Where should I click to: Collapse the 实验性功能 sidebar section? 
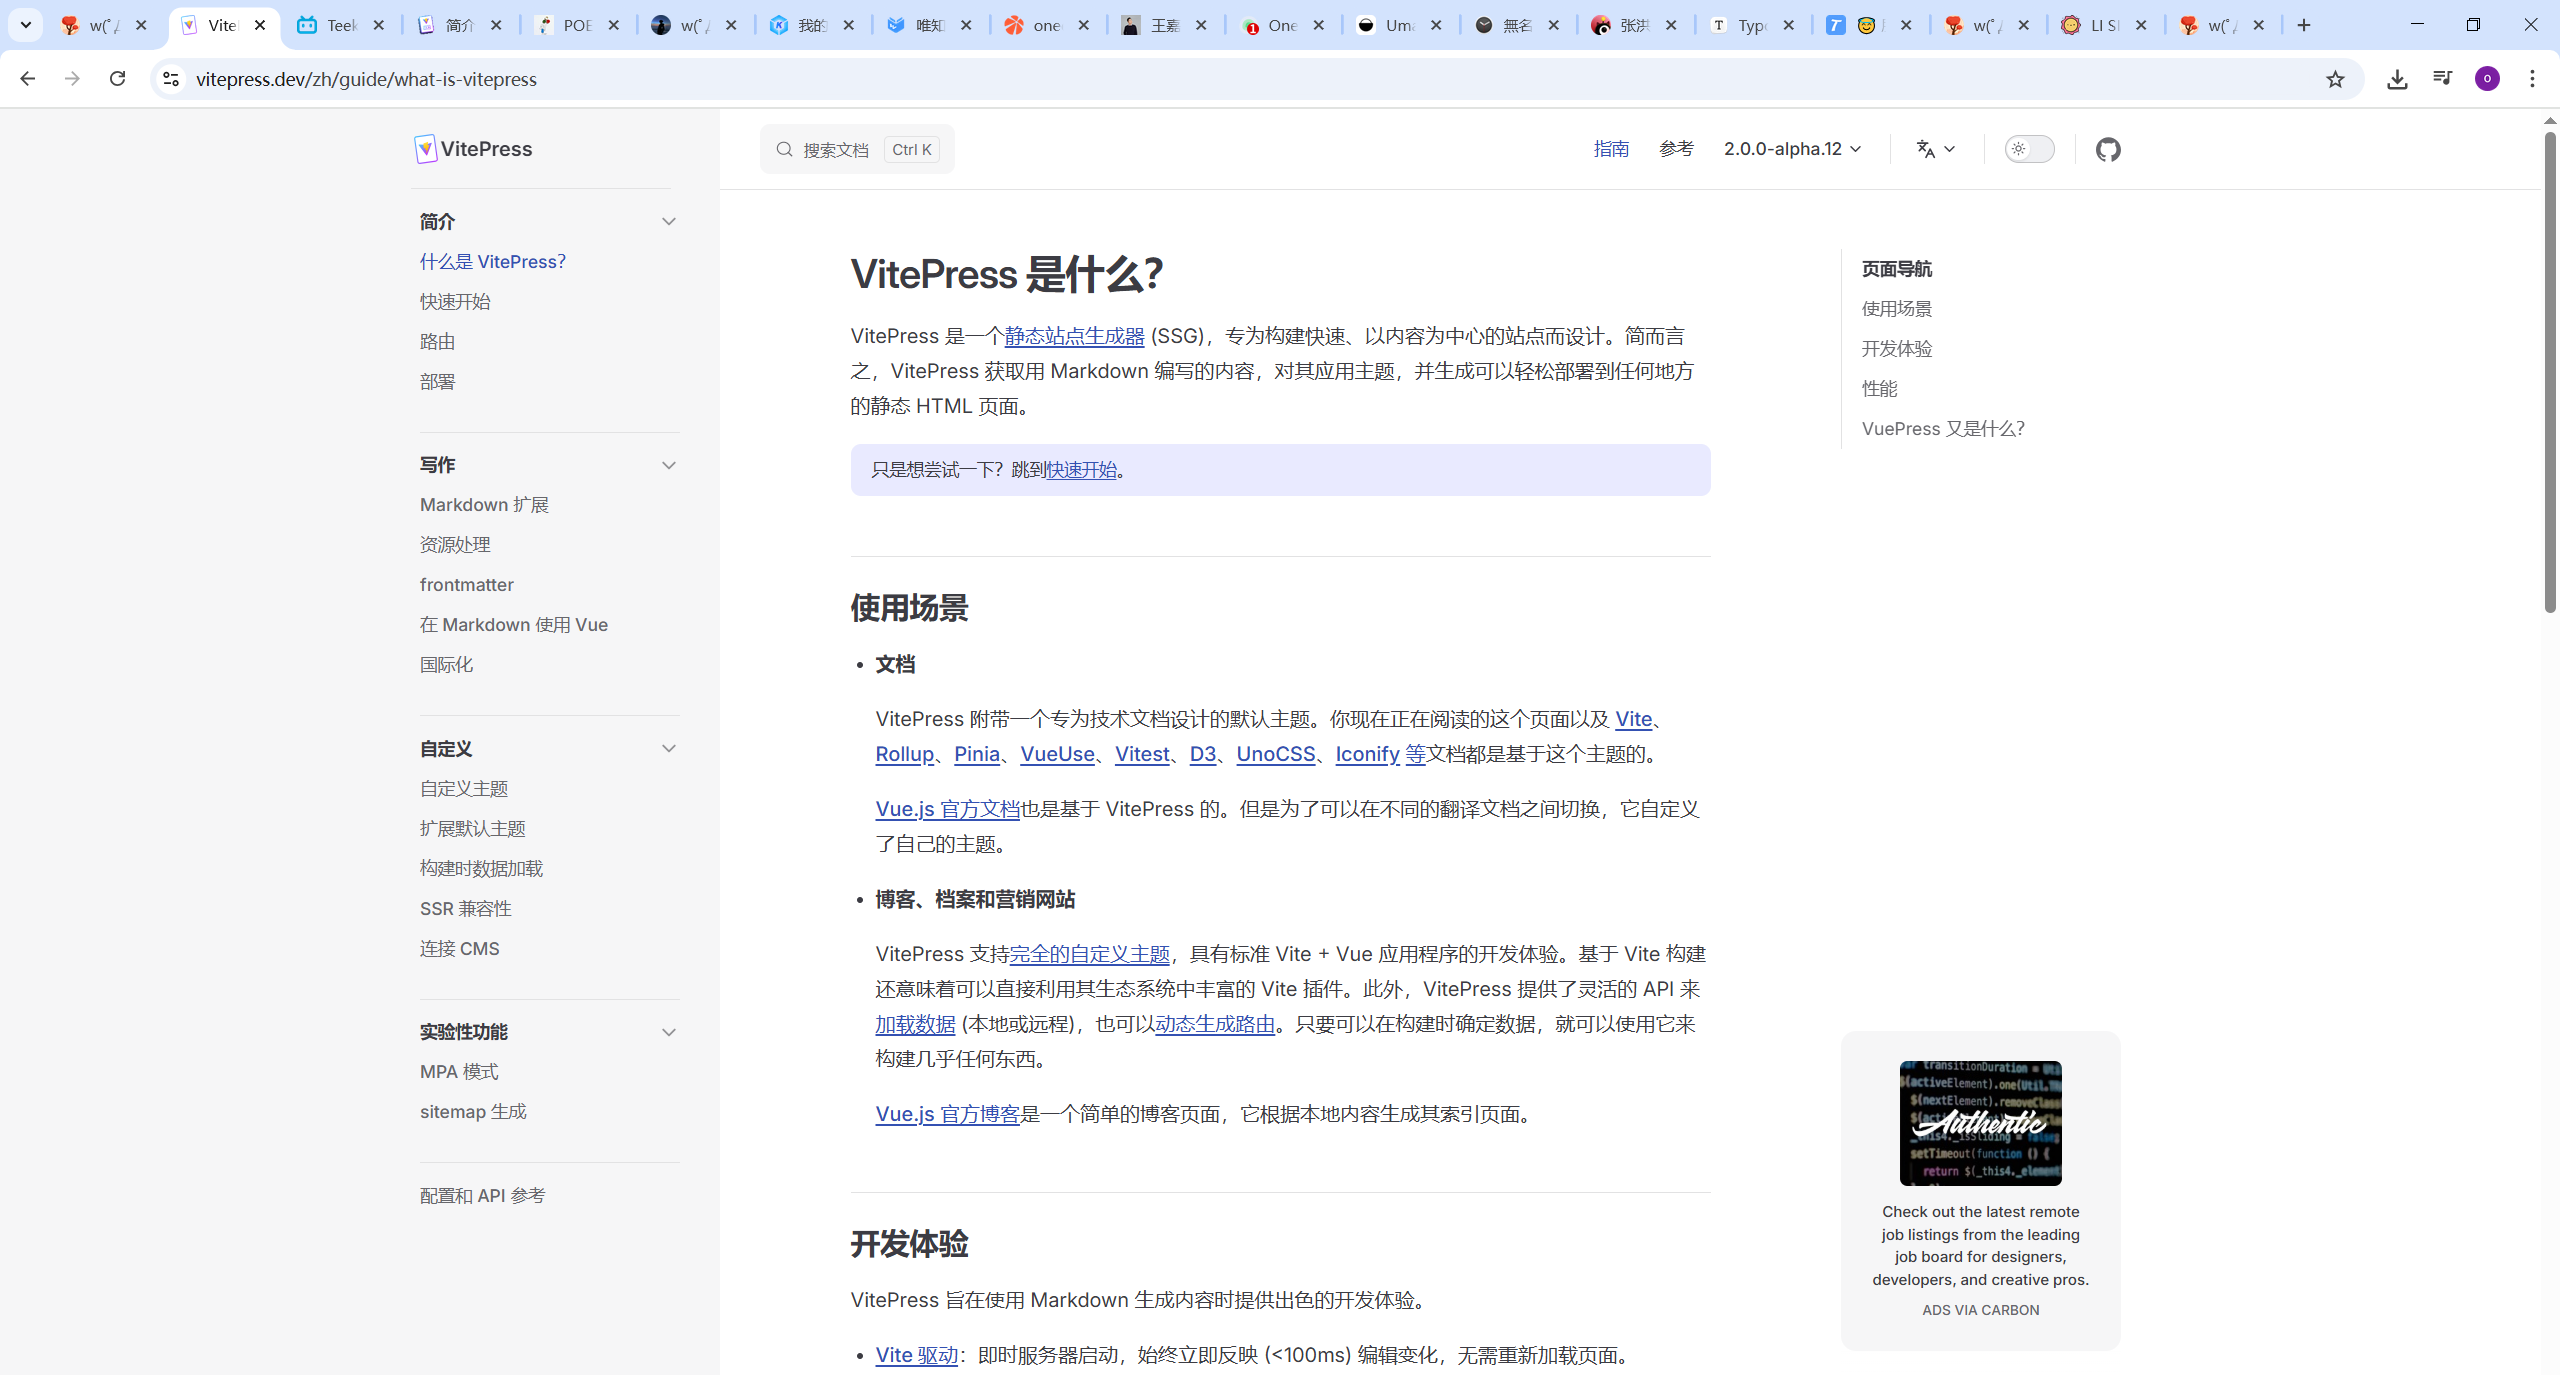pos(669,1032)
